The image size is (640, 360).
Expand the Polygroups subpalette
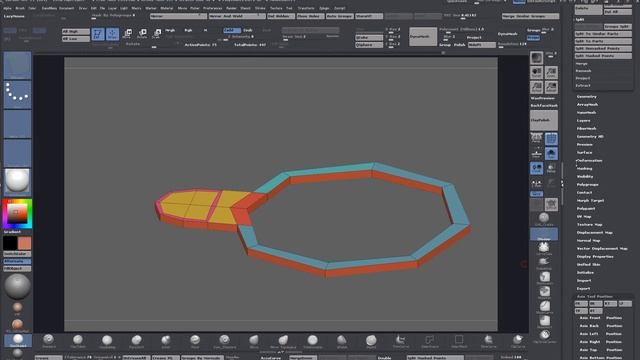pyautogui.click(x=587, y=184)
